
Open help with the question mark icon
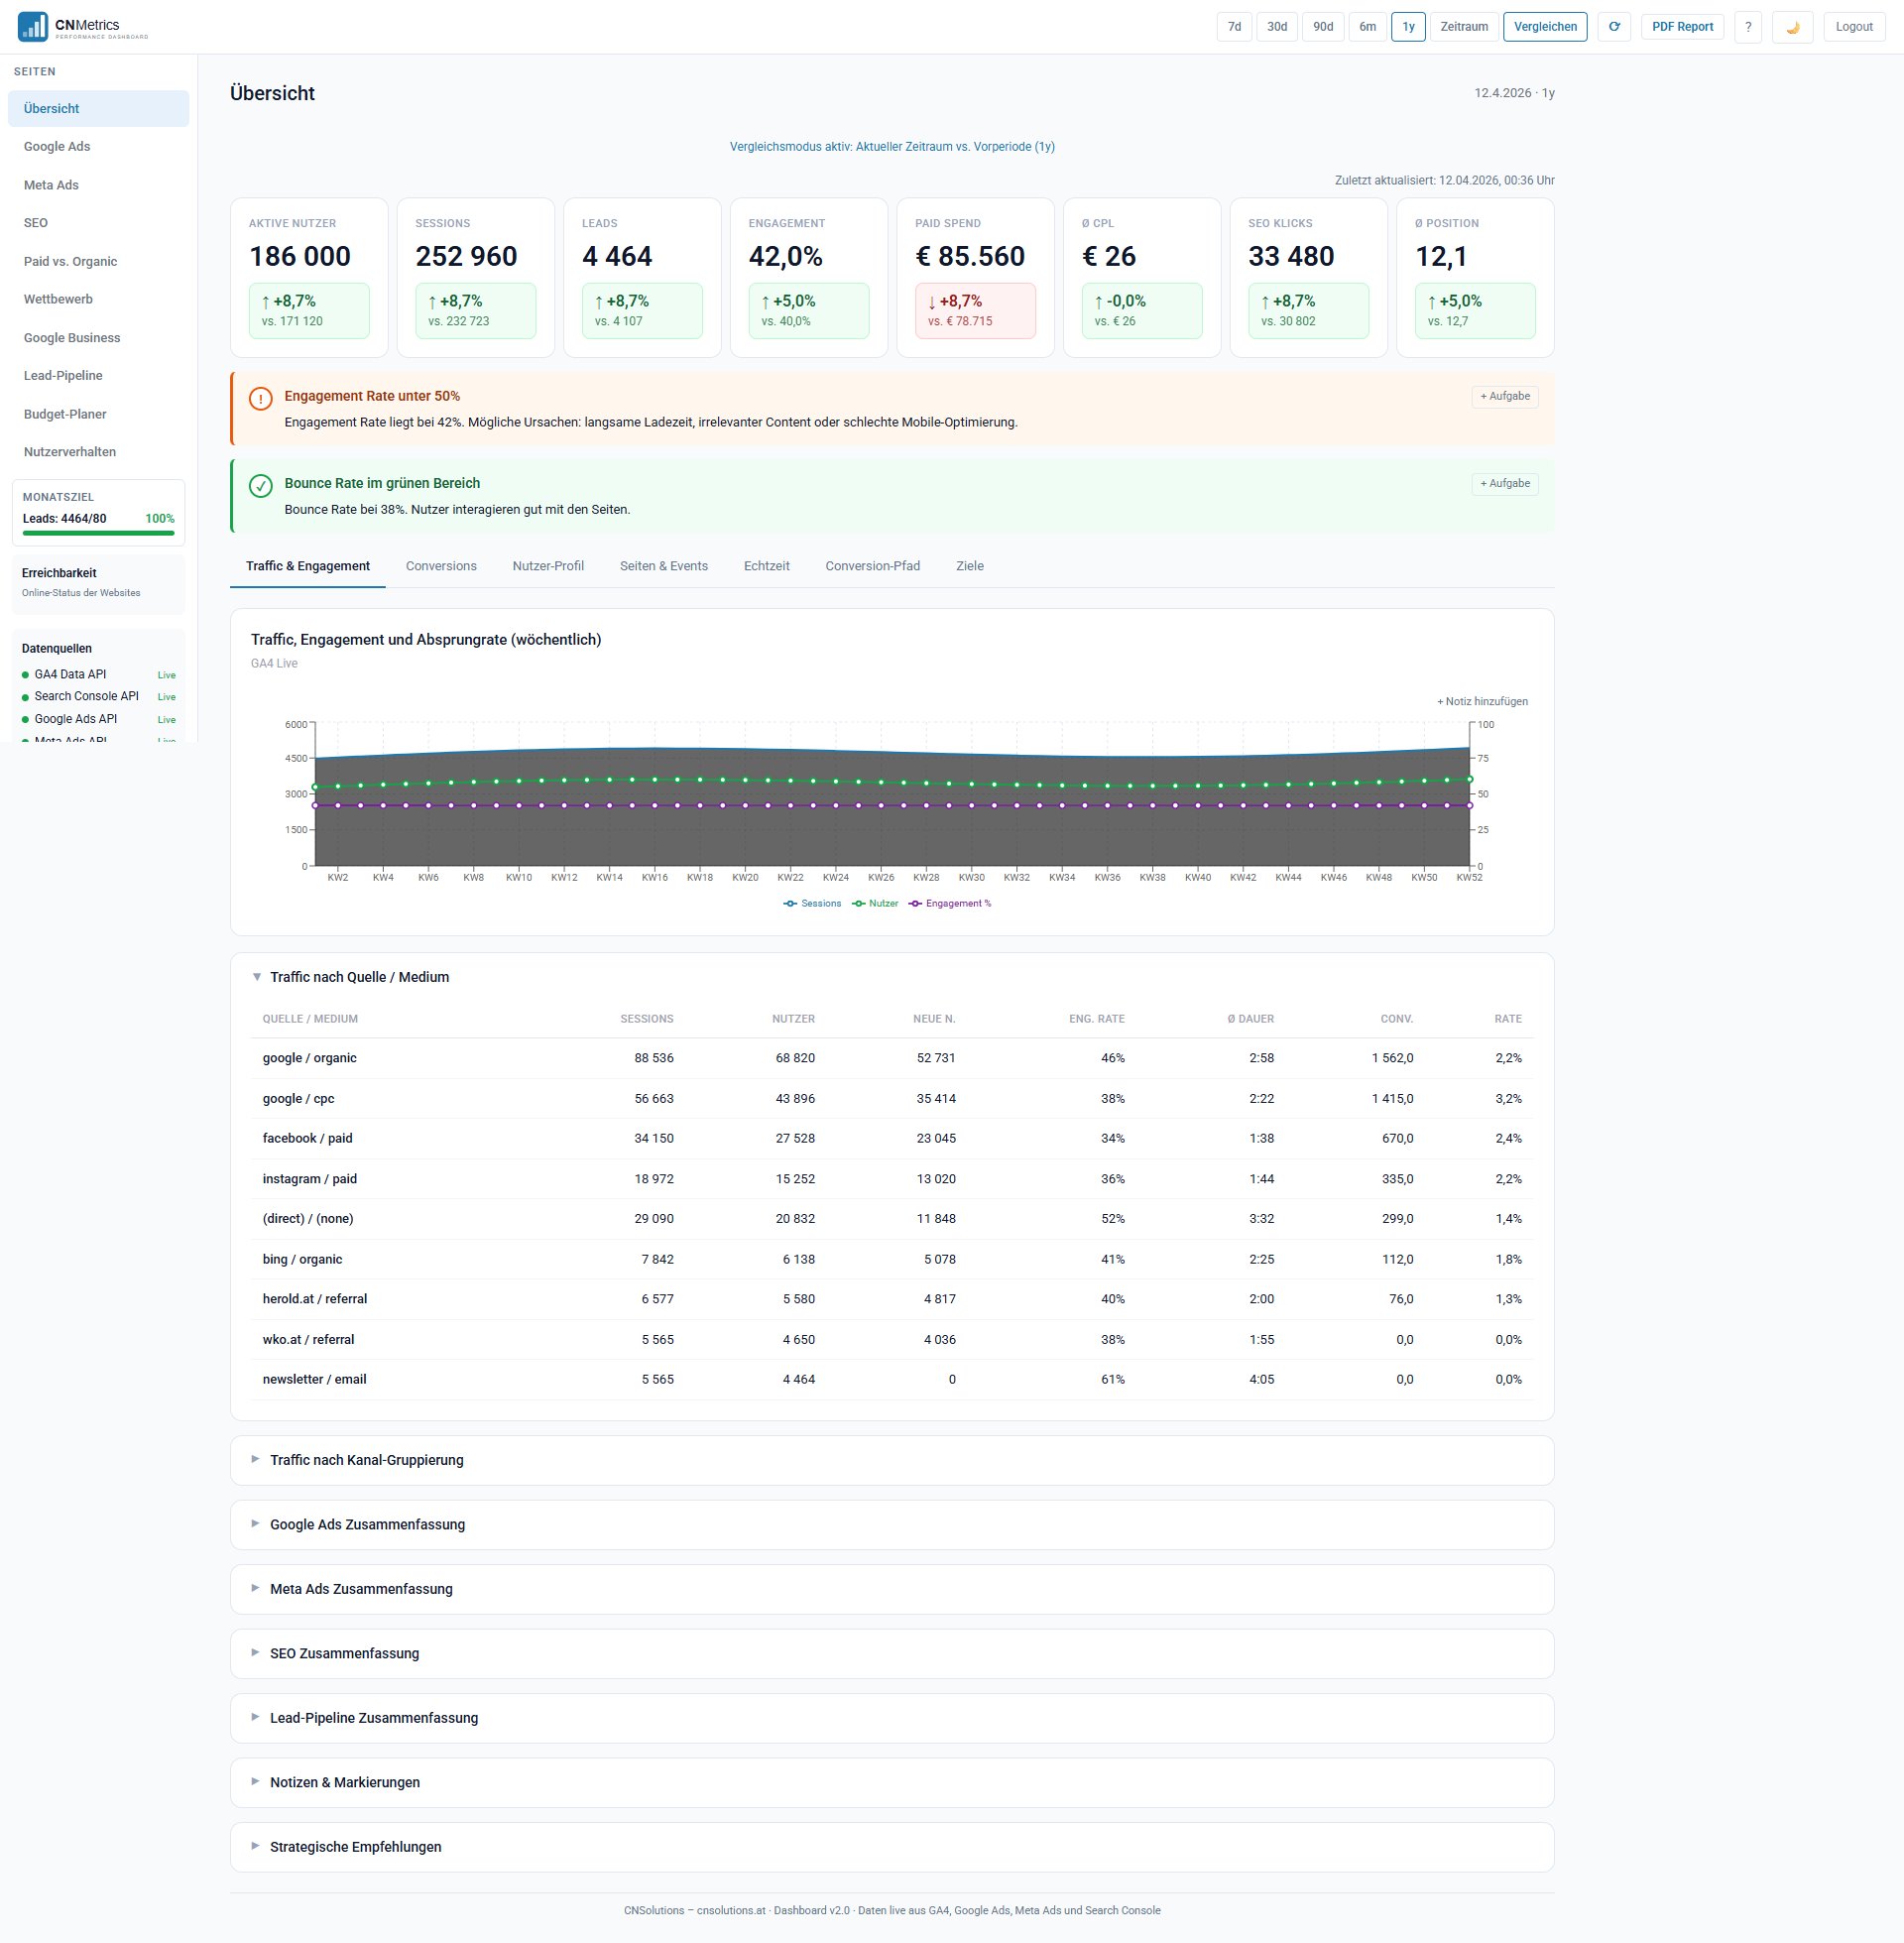[x=1748, y=27]
